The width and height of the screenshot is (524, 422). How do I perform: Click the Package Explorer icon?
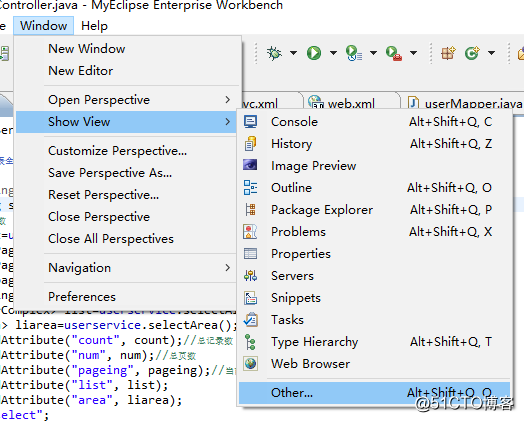tap(250, 209)
